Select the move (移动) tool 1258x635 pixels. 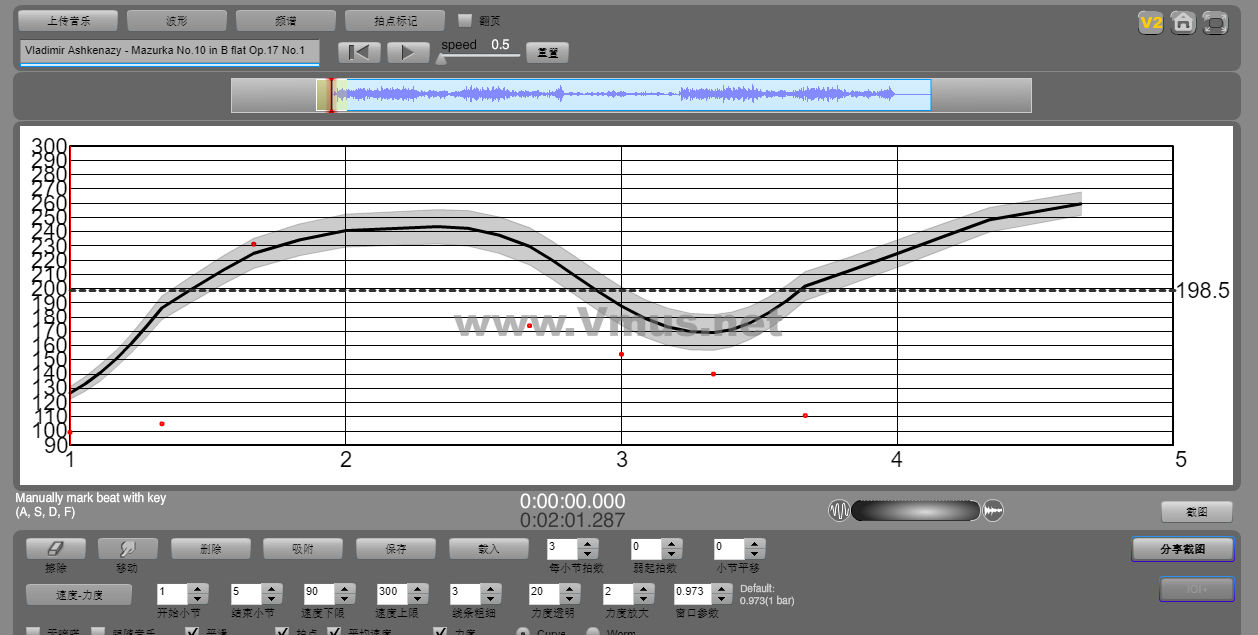click(127, 549)
